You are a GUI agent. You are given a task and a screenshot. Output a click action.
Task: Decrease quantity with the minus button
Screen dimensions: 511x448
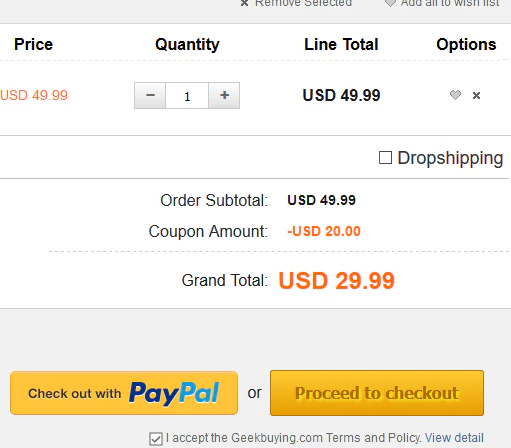(150, 95)
